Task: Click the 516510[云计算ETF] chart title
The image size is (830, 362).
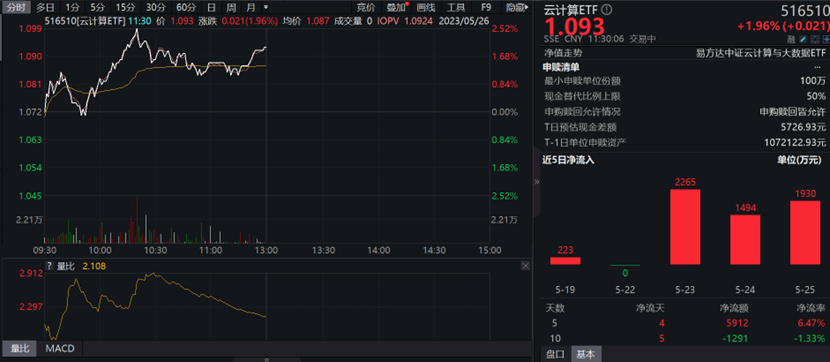Action: pyautogui.click(x=85, y=21)
